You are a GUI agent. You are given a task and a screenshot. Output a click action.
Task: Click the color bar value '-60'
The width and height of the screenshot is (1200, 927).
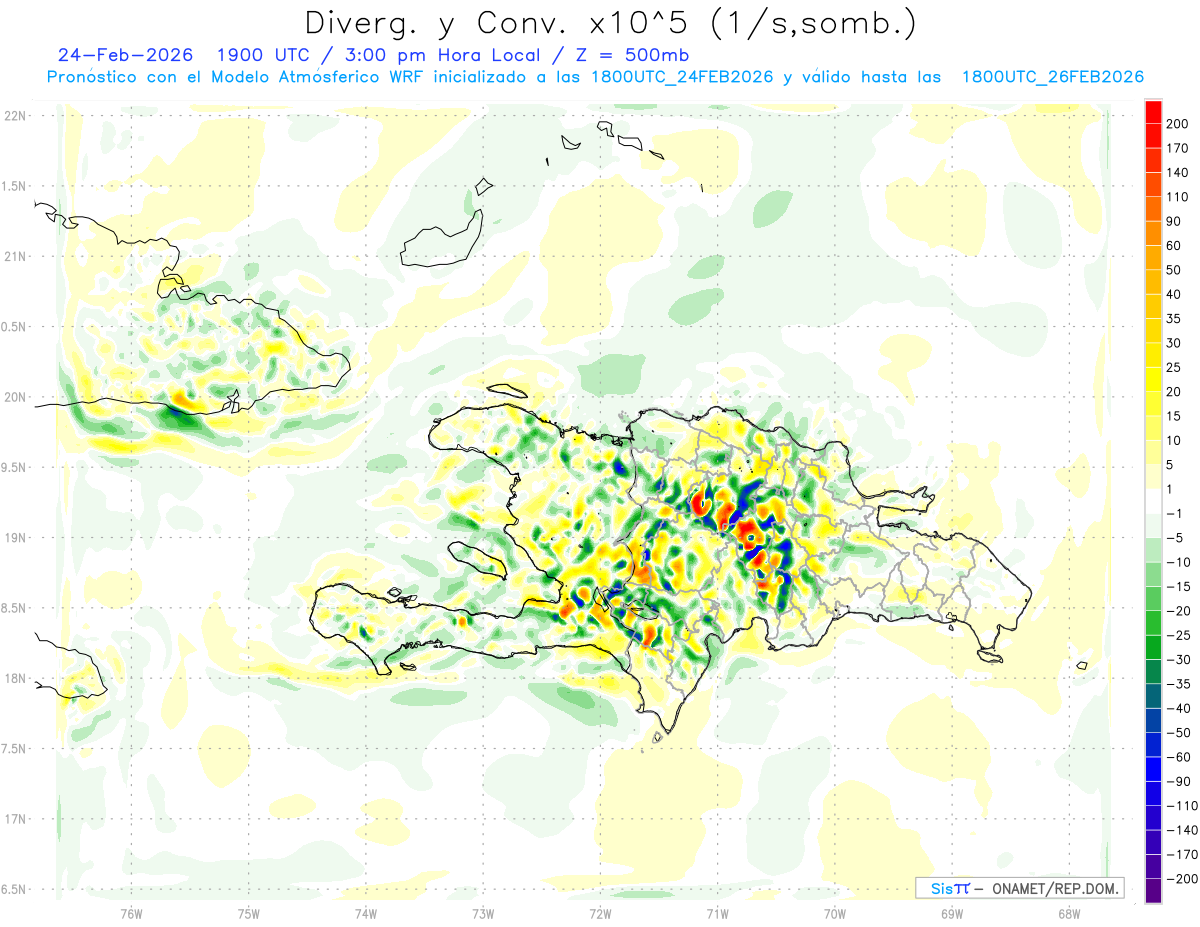1178,758
